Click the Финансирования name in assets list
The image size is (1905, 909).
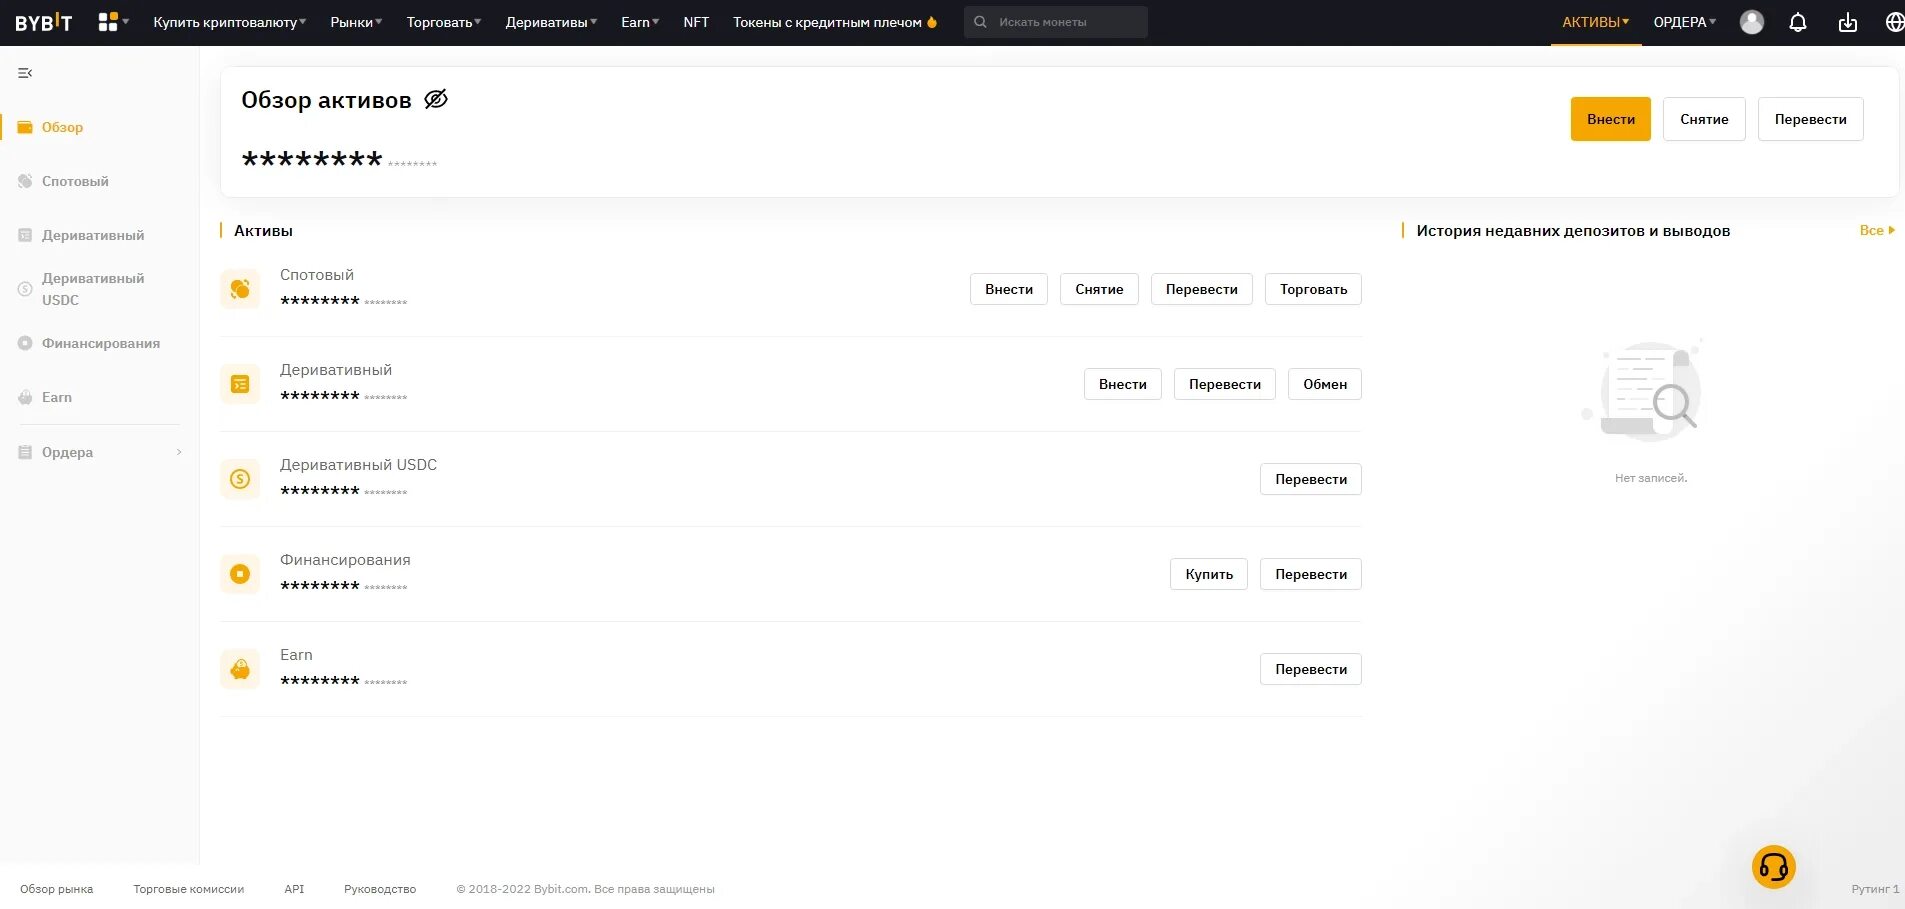[x=345, y=560]
